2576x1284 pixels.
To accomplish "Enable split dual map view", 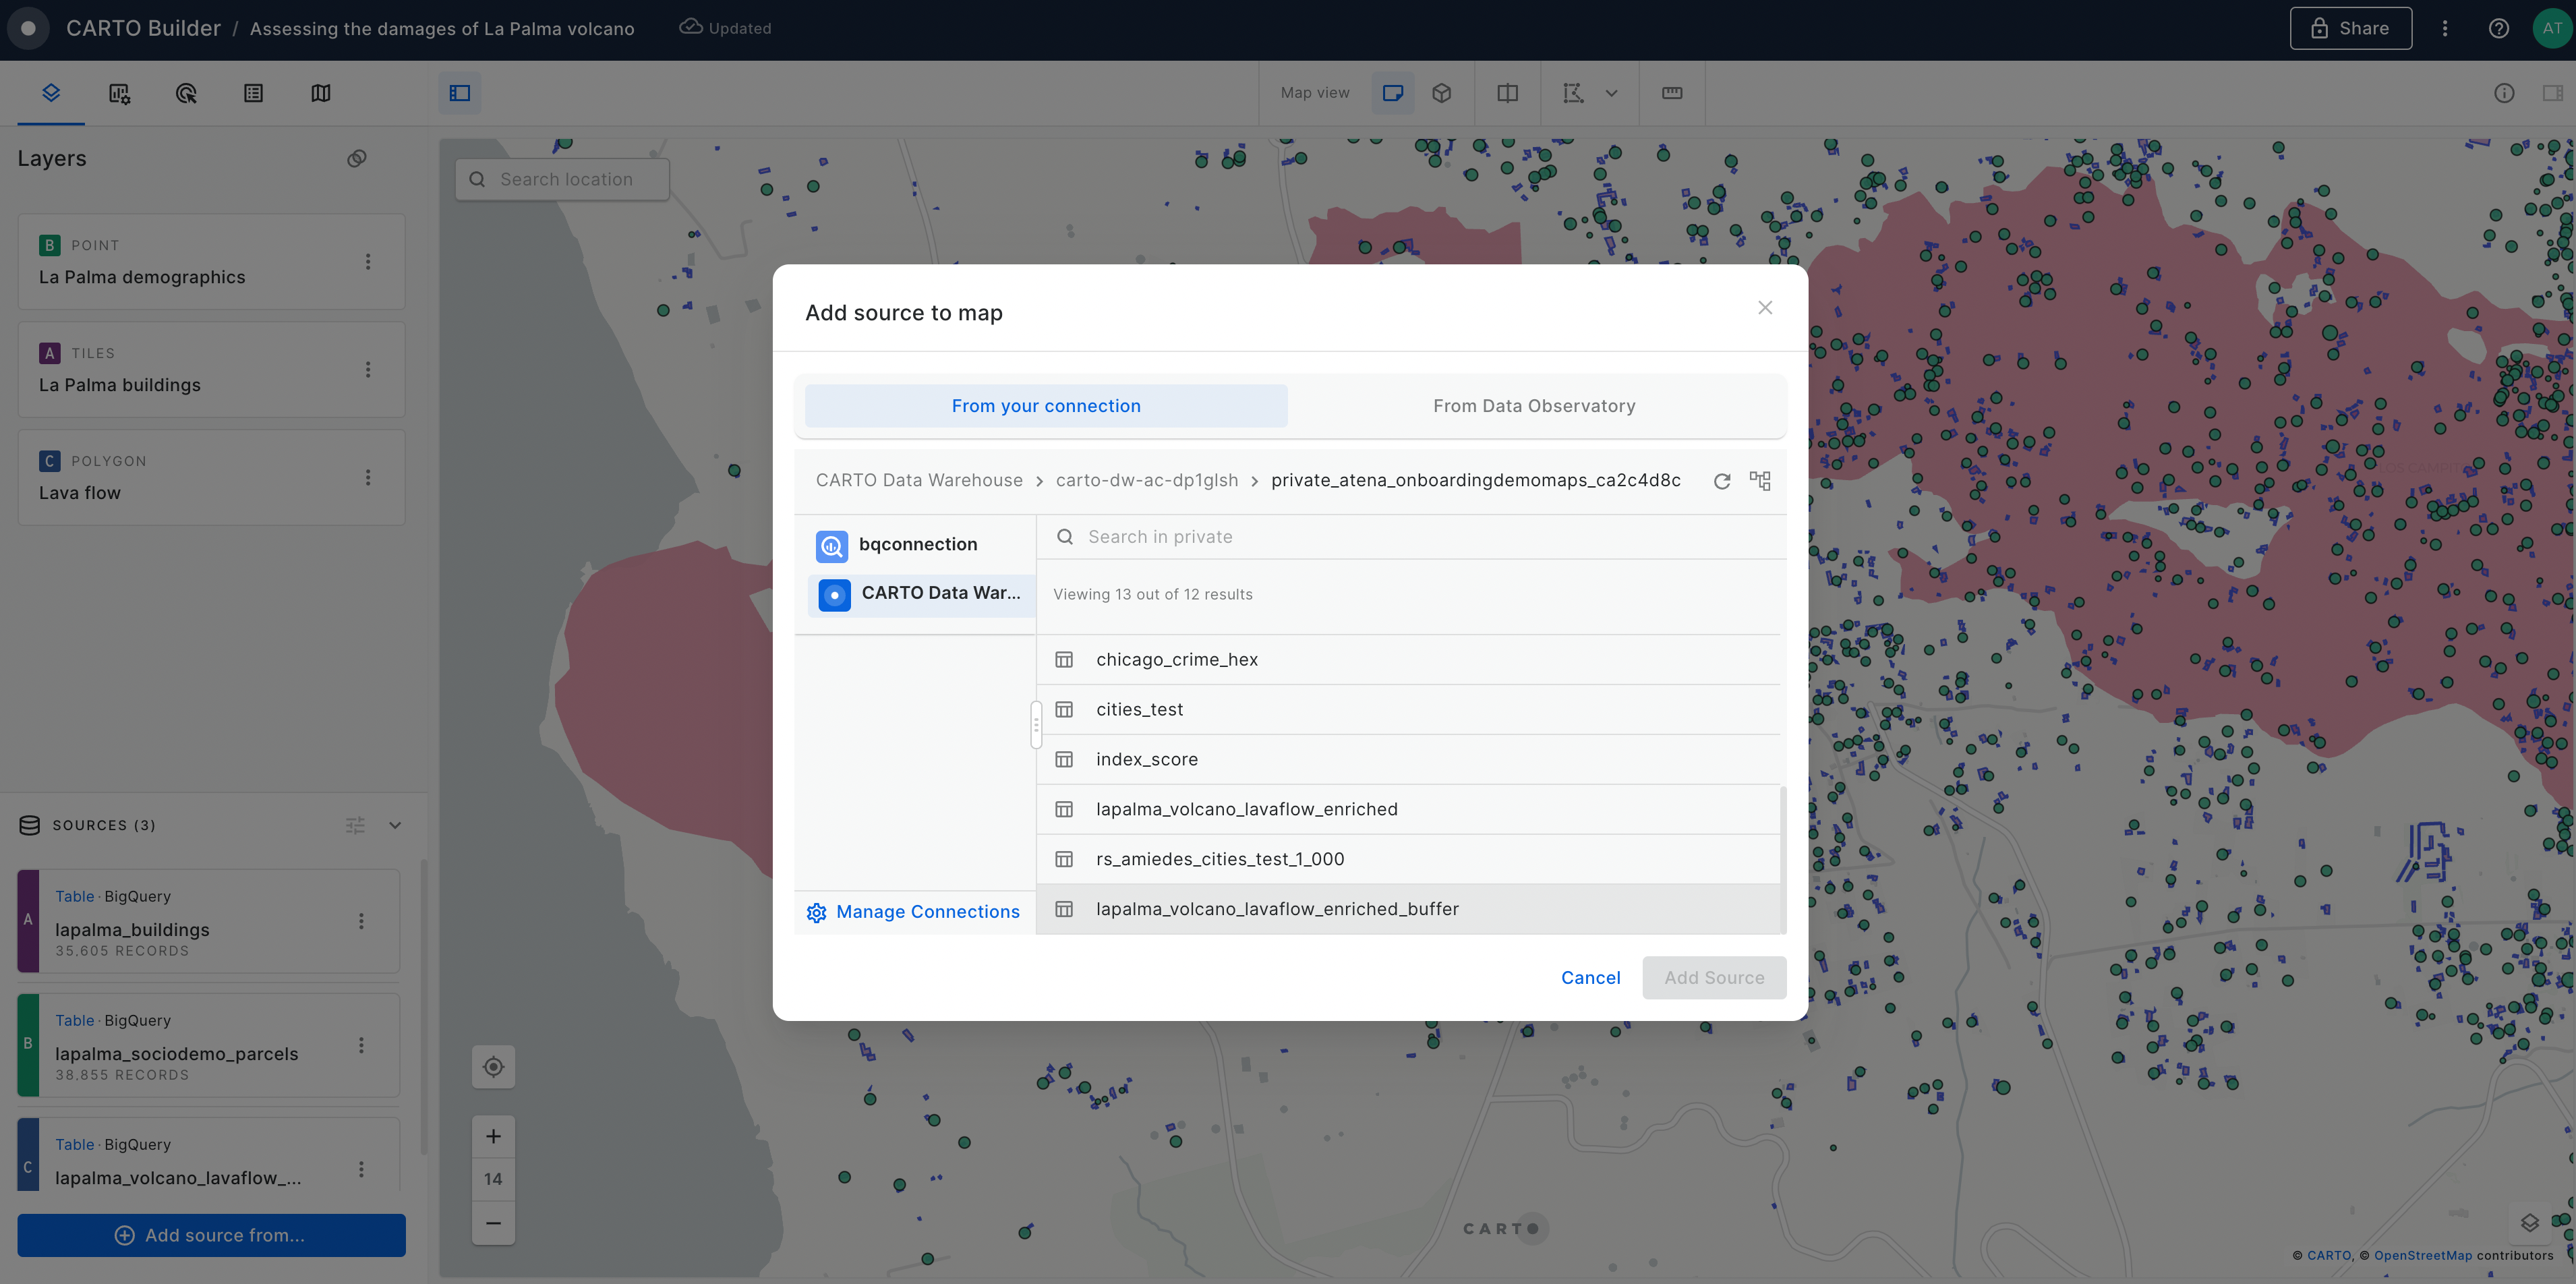I will click(1507, 93).
